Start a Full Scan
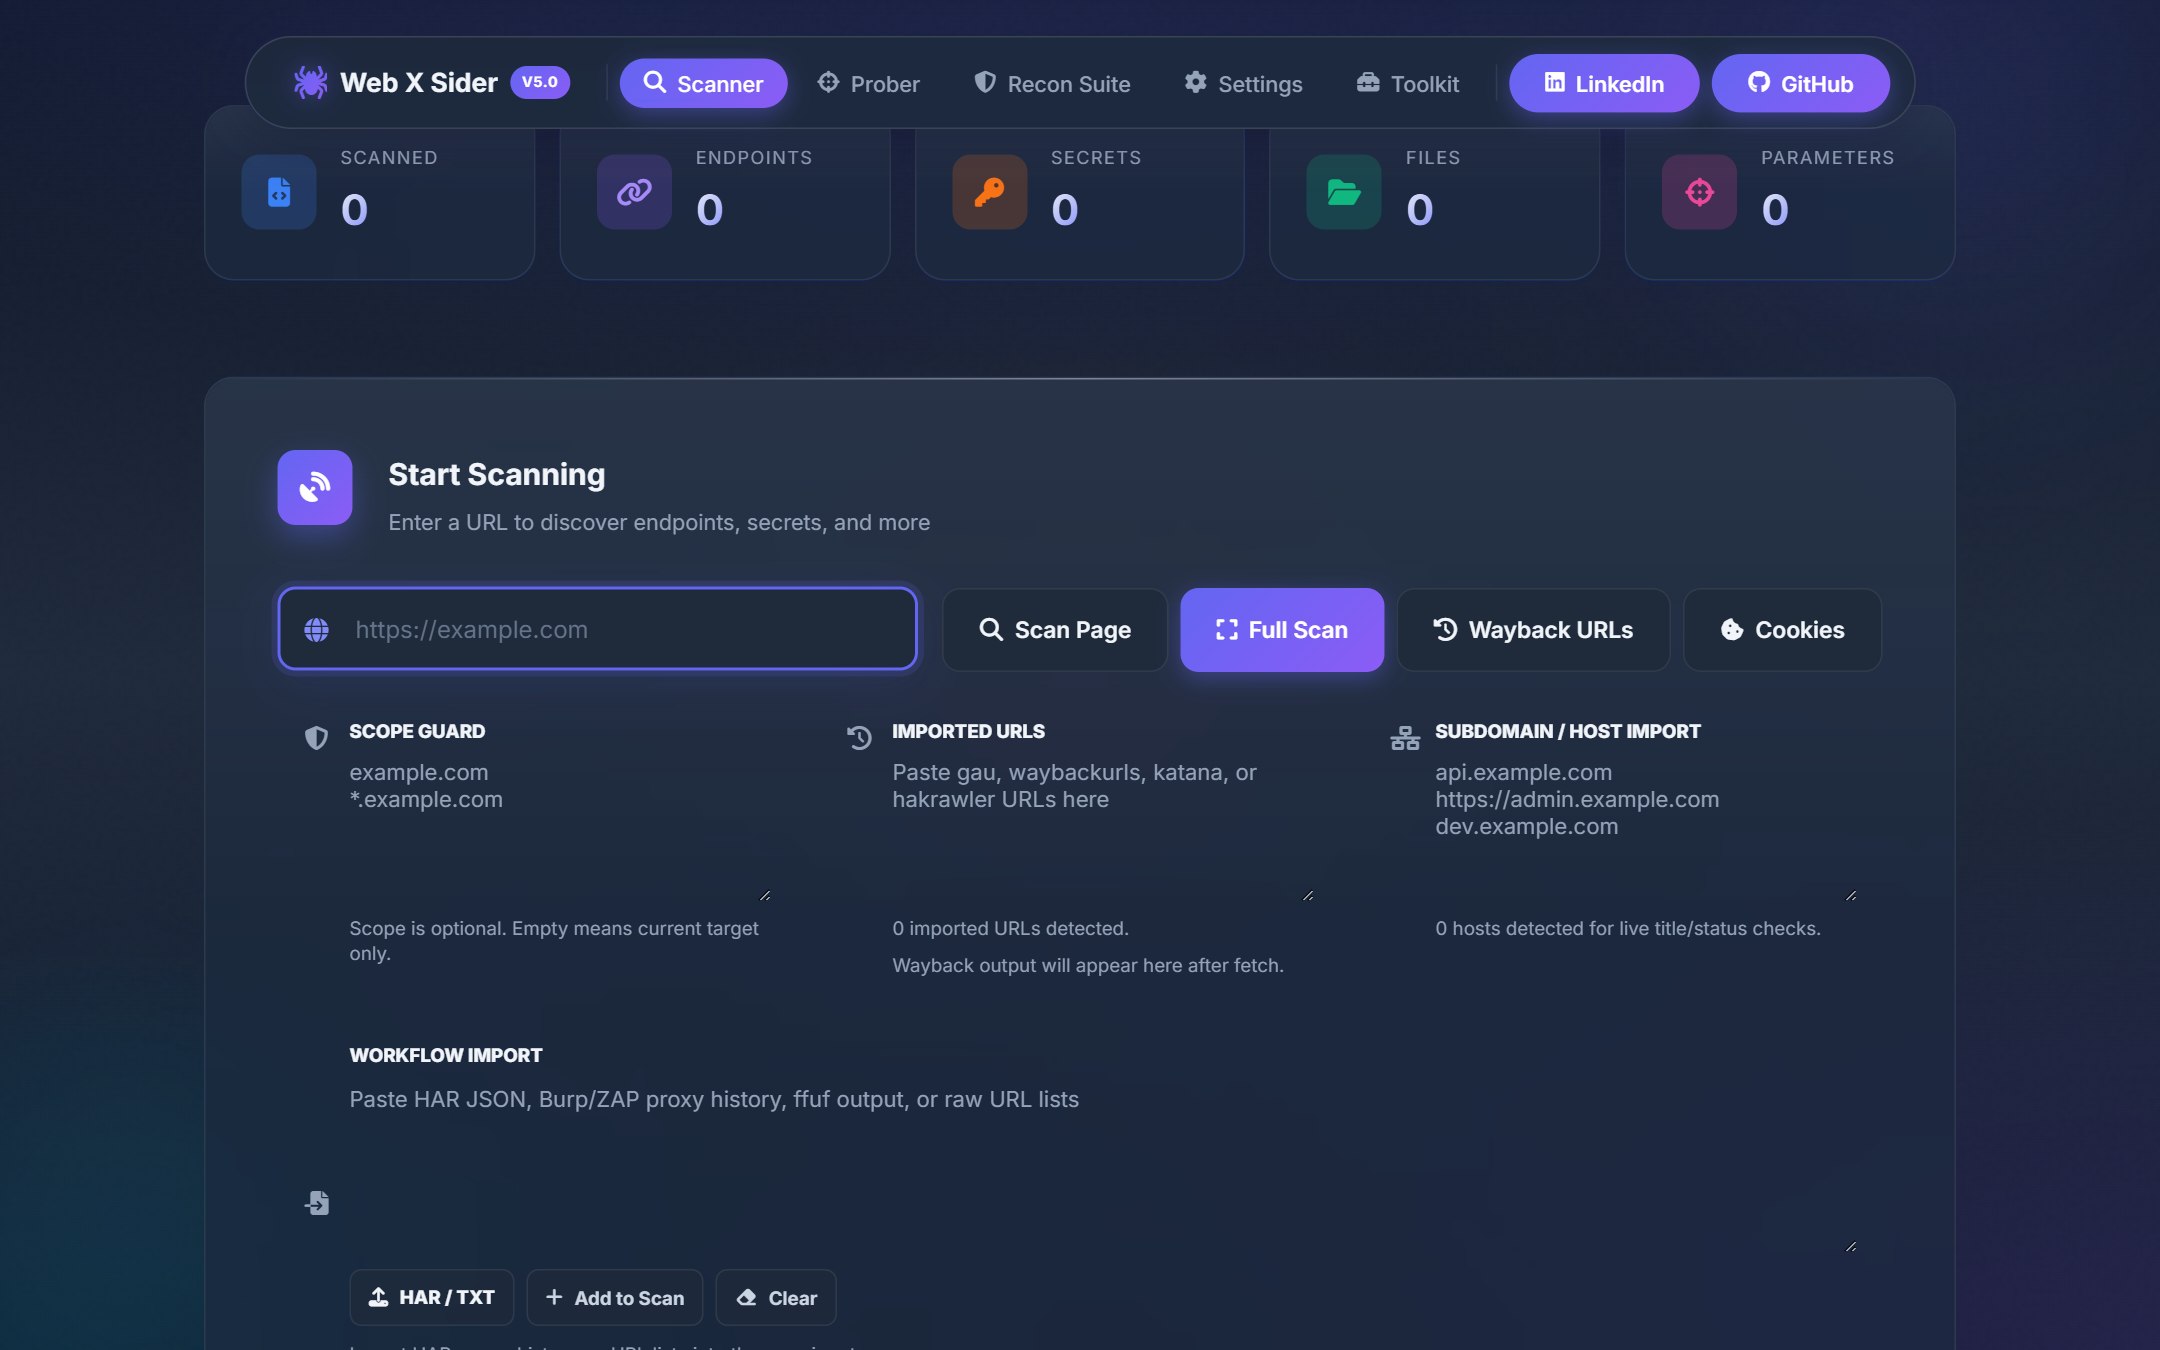This screenshot has height=1350, width=2160. pyautogui.click(x=1282, y=630)
